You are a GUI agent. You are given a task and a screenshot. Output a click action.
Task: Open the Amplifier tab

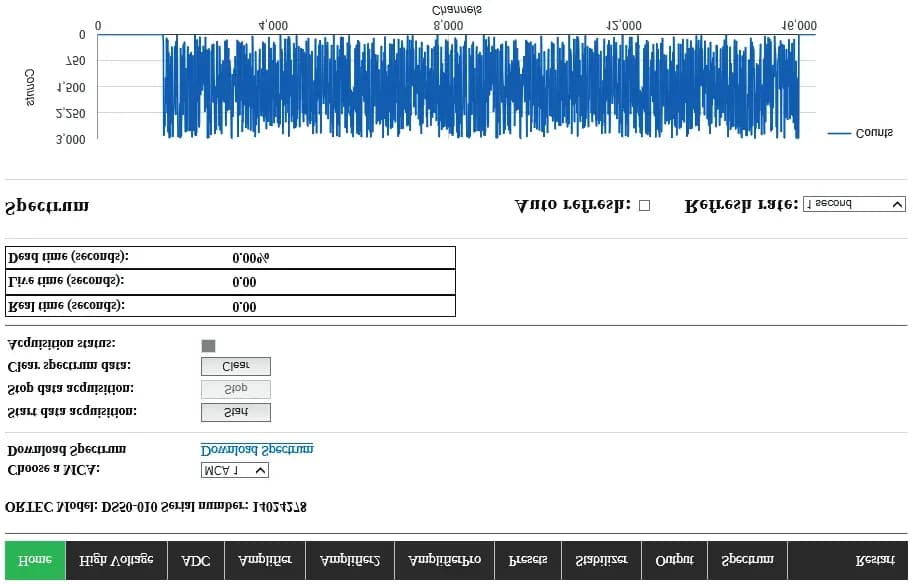265,560
